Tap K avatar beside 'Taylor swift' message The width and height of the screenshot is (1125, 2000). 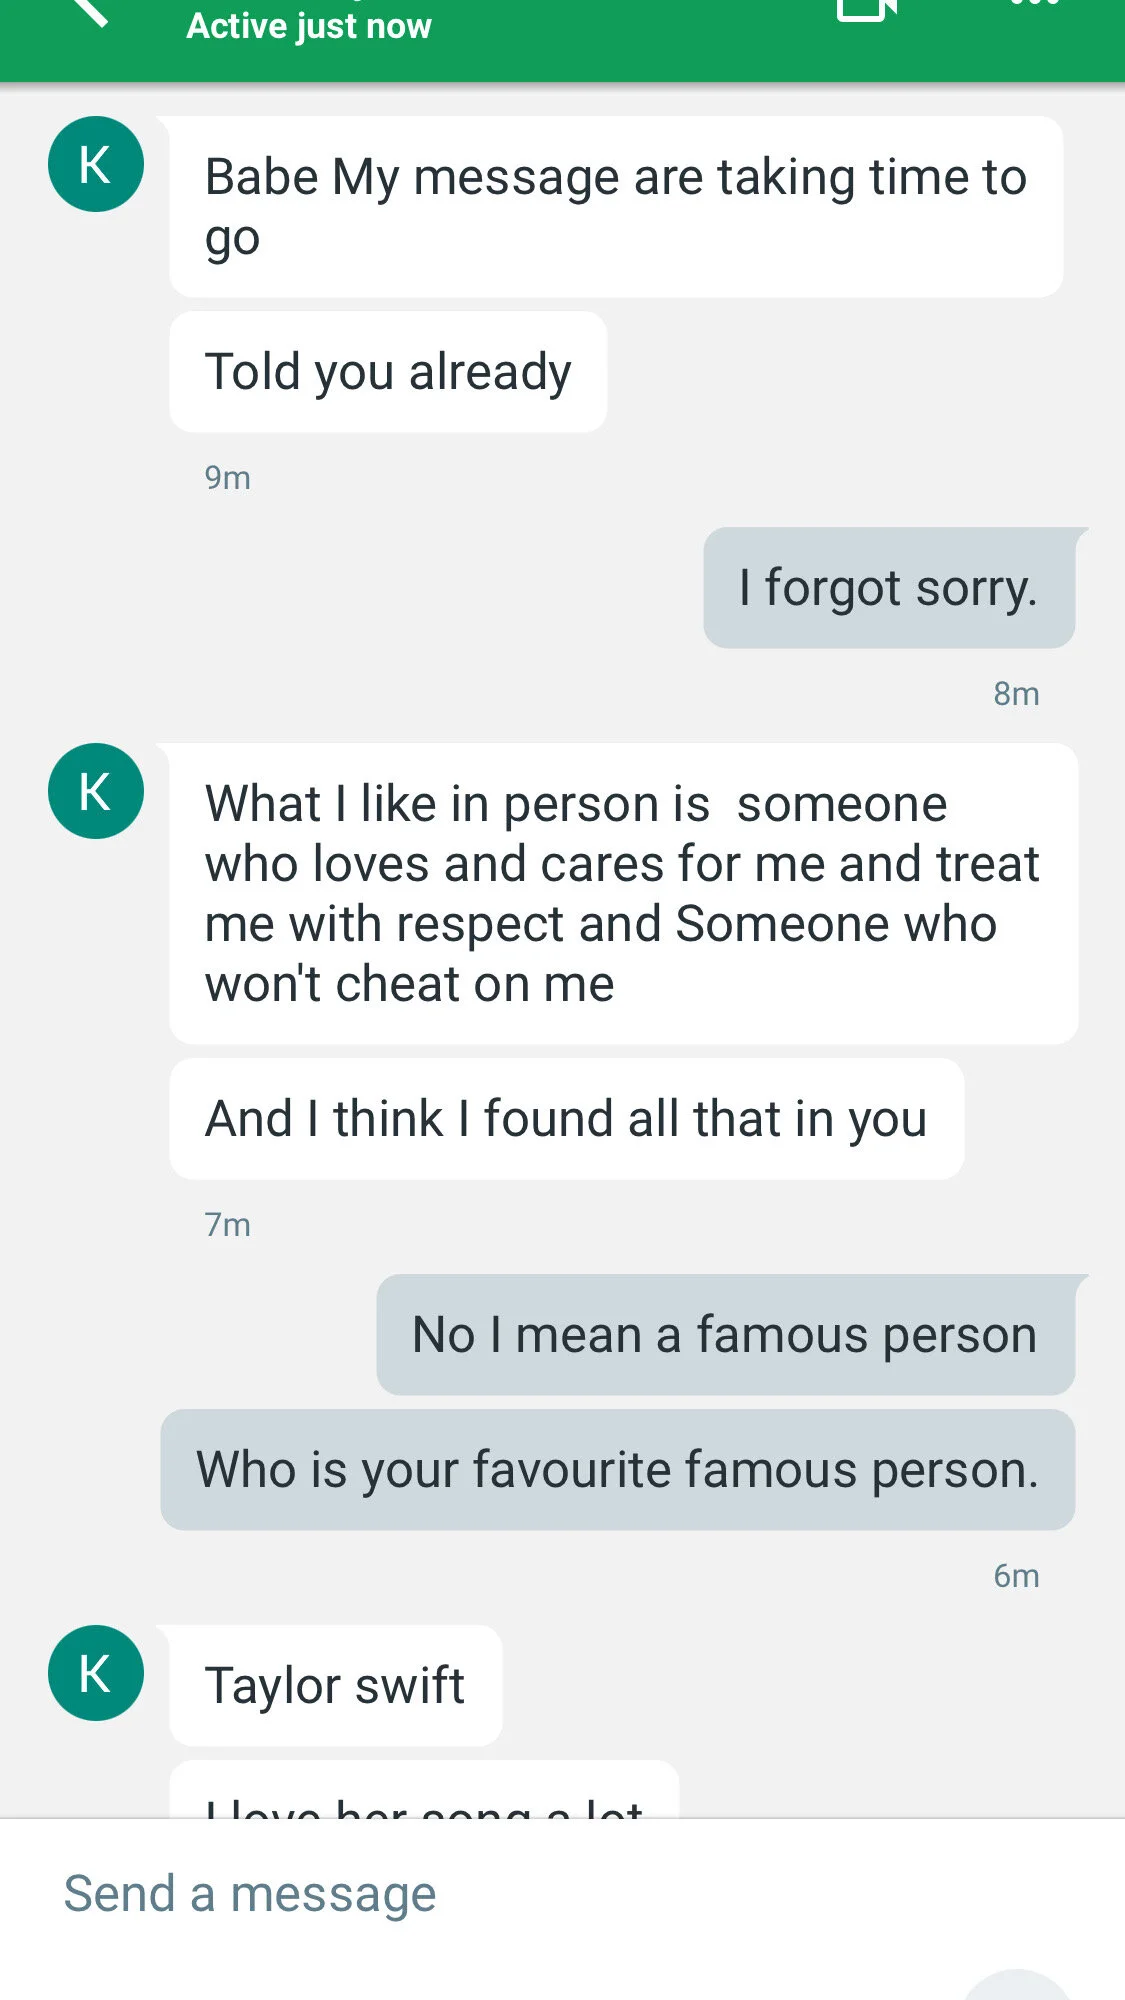click(x=96, y=1673)
